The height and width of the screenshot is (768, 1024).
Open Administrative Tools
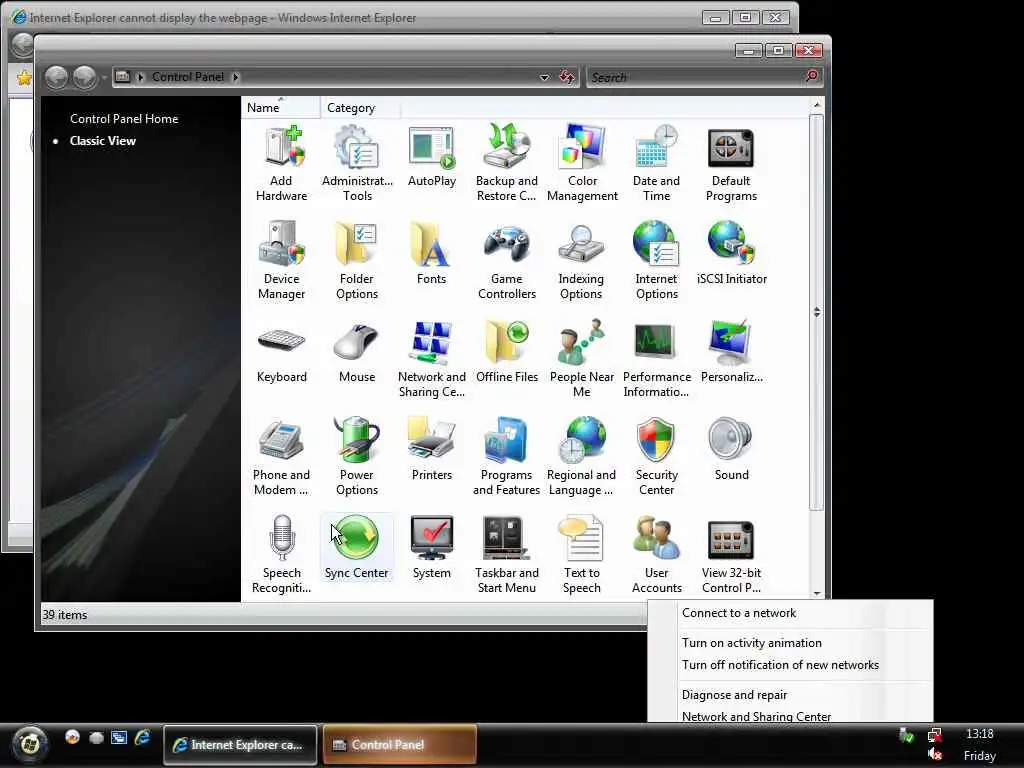(357, 163)
